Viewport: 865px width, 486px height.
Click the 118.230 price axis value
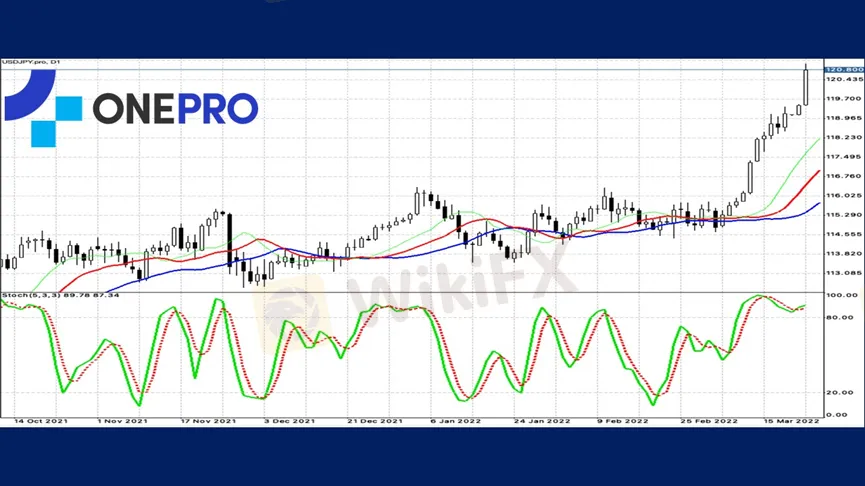pyautogui.click(x=844, y=137)
